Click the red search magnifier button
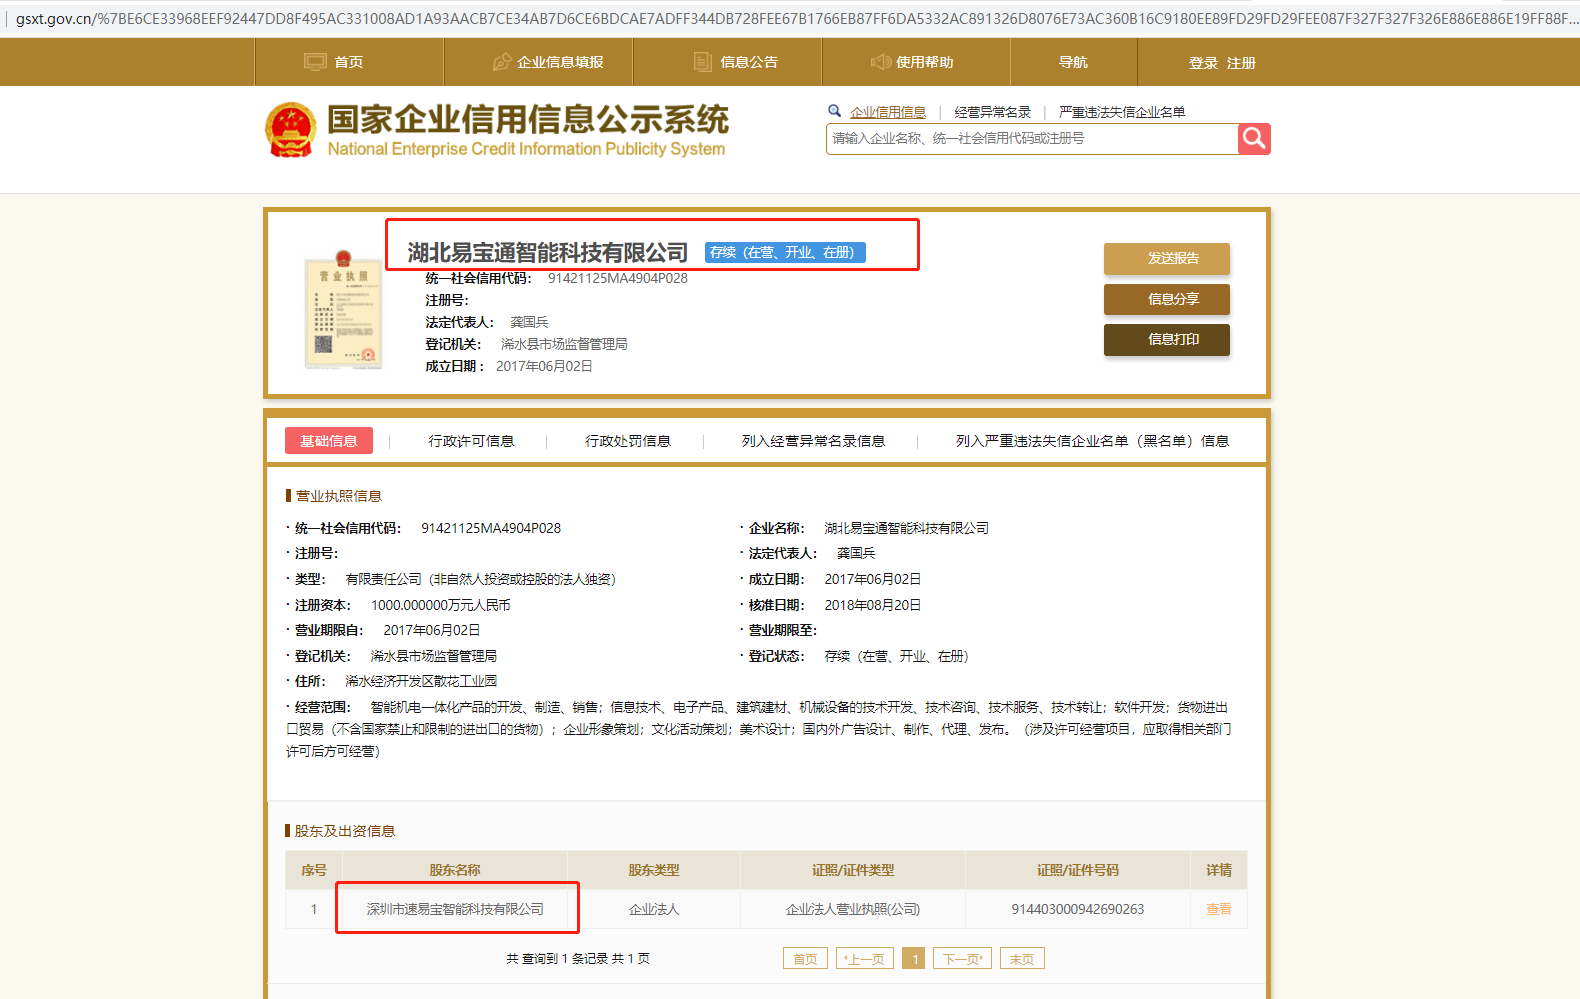1580x999 pixels. tap(1254, 139)
